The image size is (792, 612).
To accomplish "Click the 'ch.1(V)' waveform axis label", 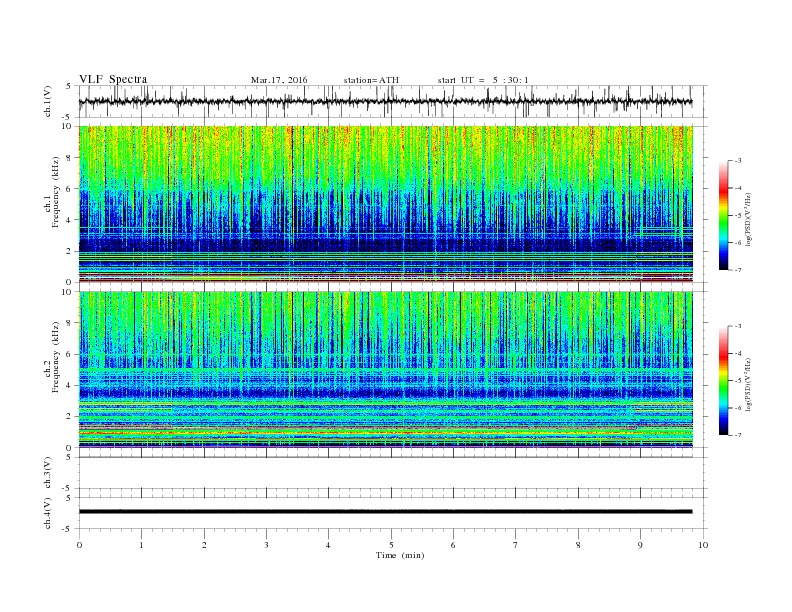I will (x=48, y=101).
